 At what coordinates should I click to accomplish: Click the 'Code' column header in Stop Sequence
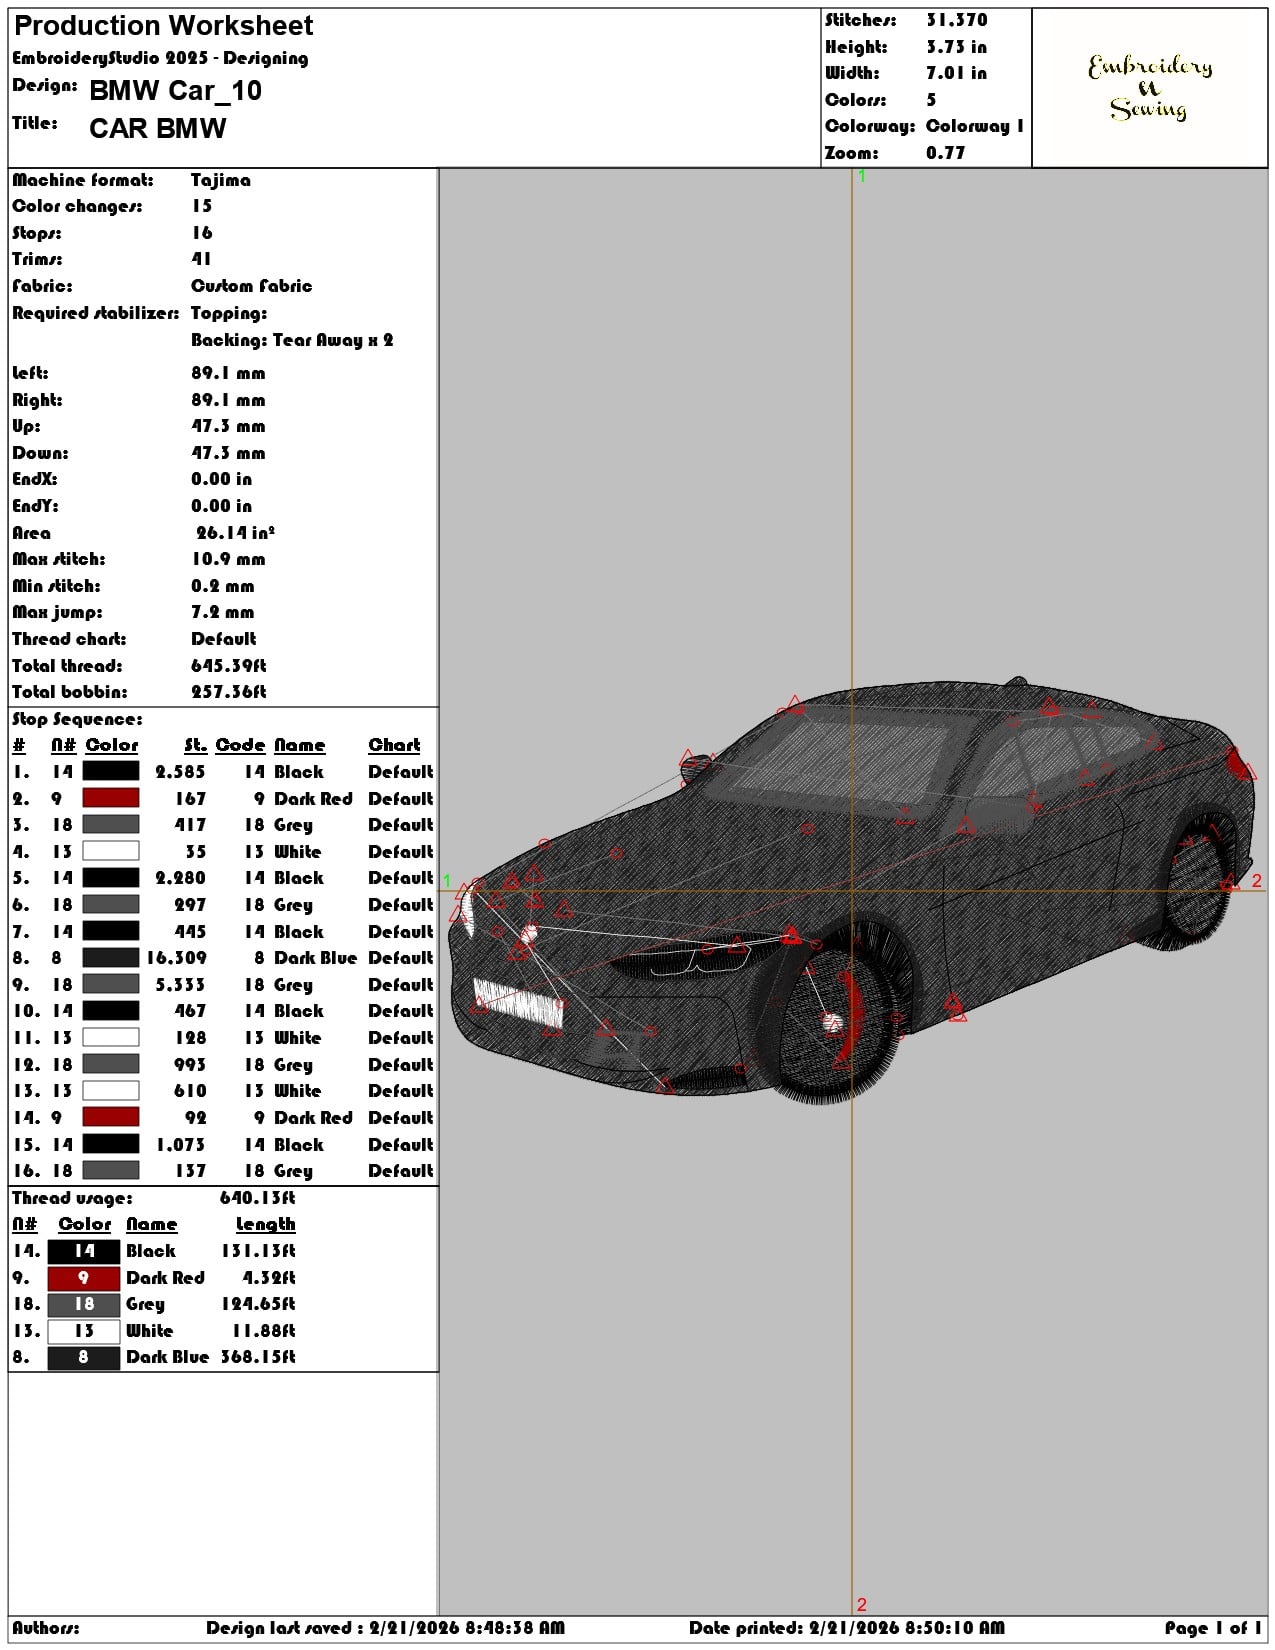click(240, 745)
